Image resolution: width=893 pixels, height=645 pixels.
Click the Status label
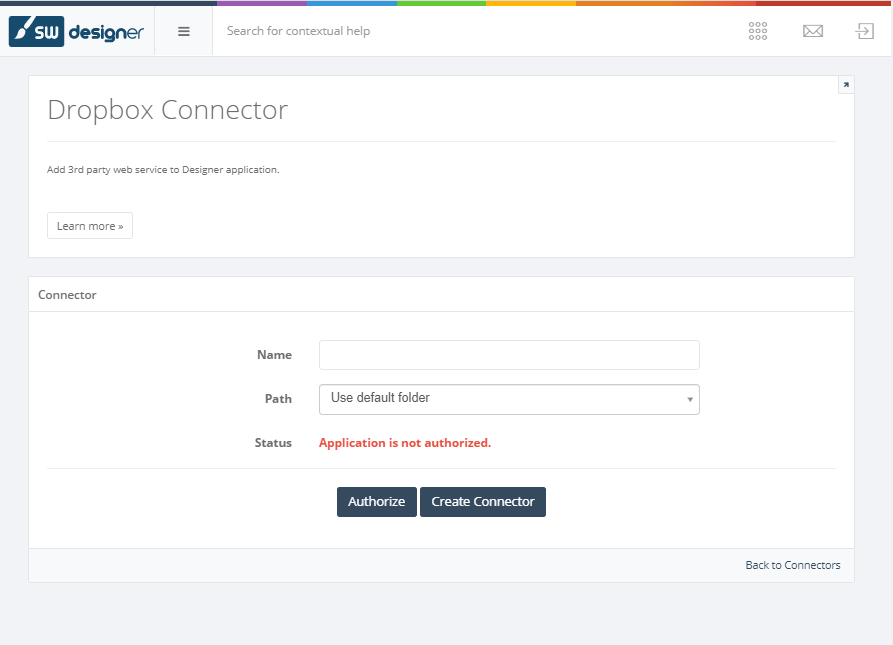(273, 442)
